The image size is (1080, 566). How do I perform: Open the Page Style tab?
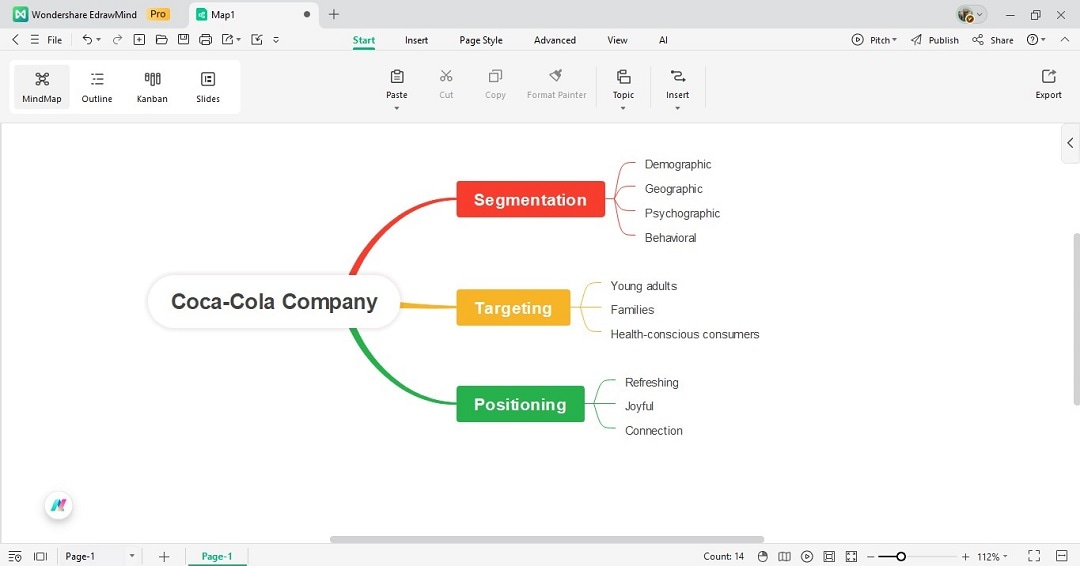(x=481, y=40)
